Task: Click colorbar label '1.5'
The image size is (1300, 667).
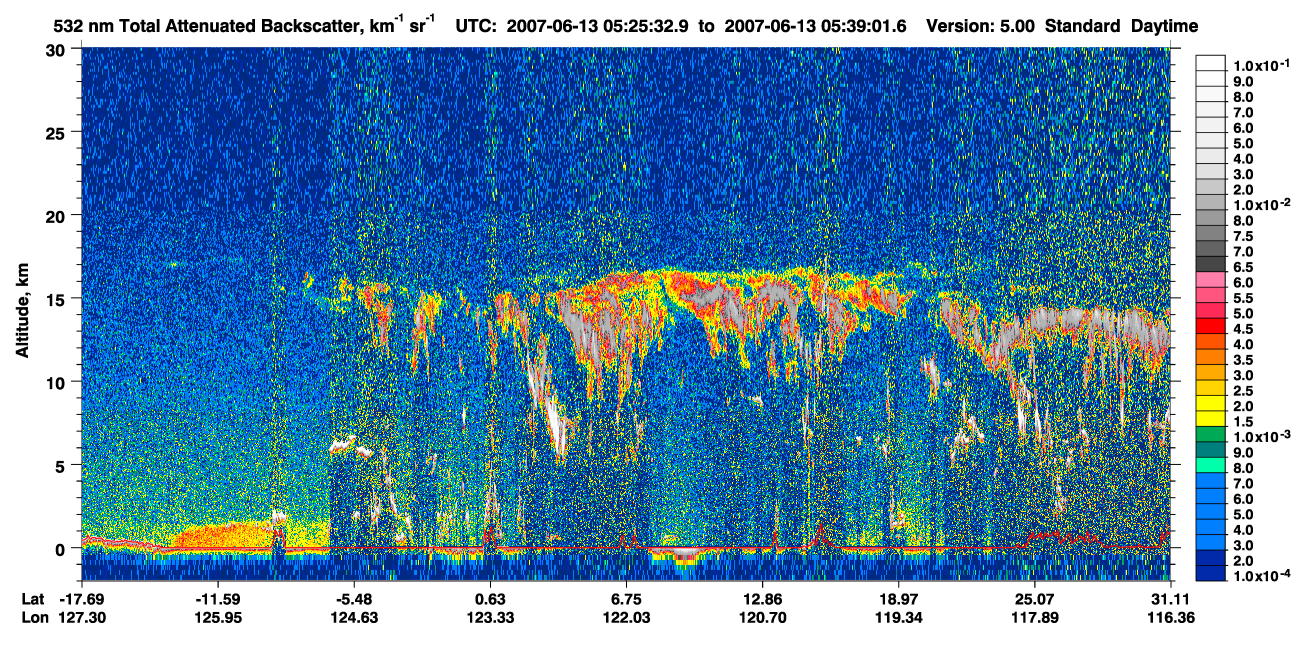Action: 1245,423
